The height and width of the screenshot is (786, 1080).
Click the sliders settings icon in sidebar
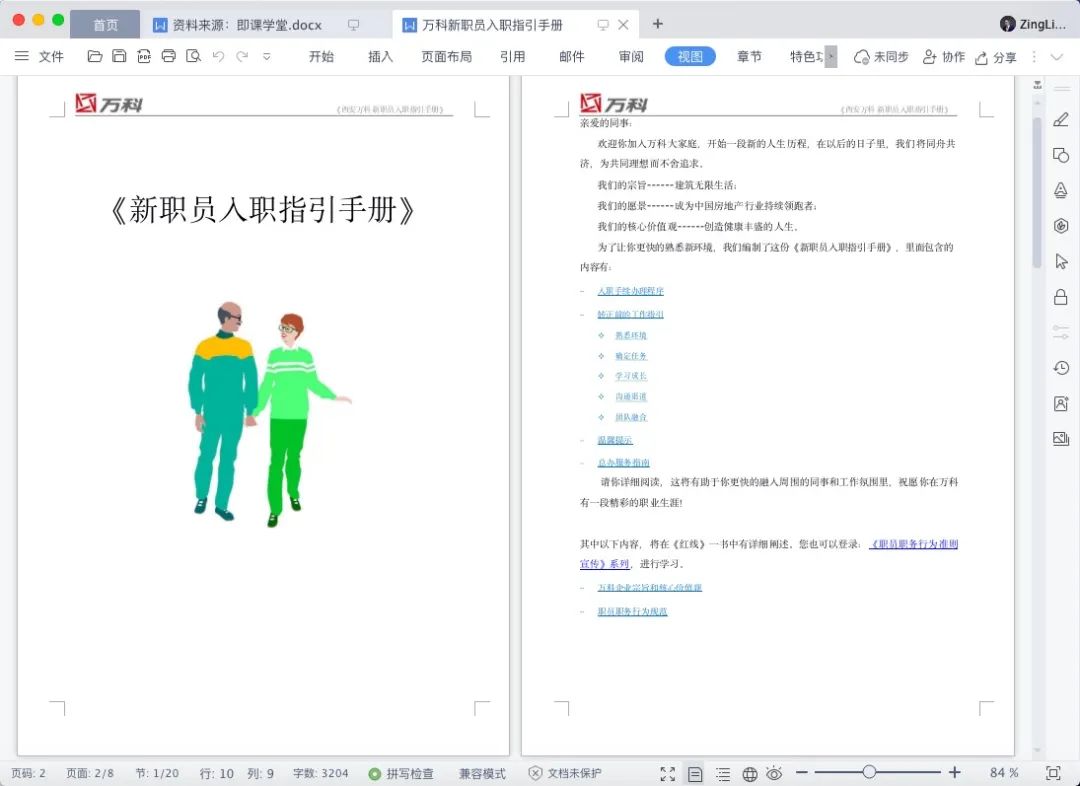click(x=1061, y=332)
